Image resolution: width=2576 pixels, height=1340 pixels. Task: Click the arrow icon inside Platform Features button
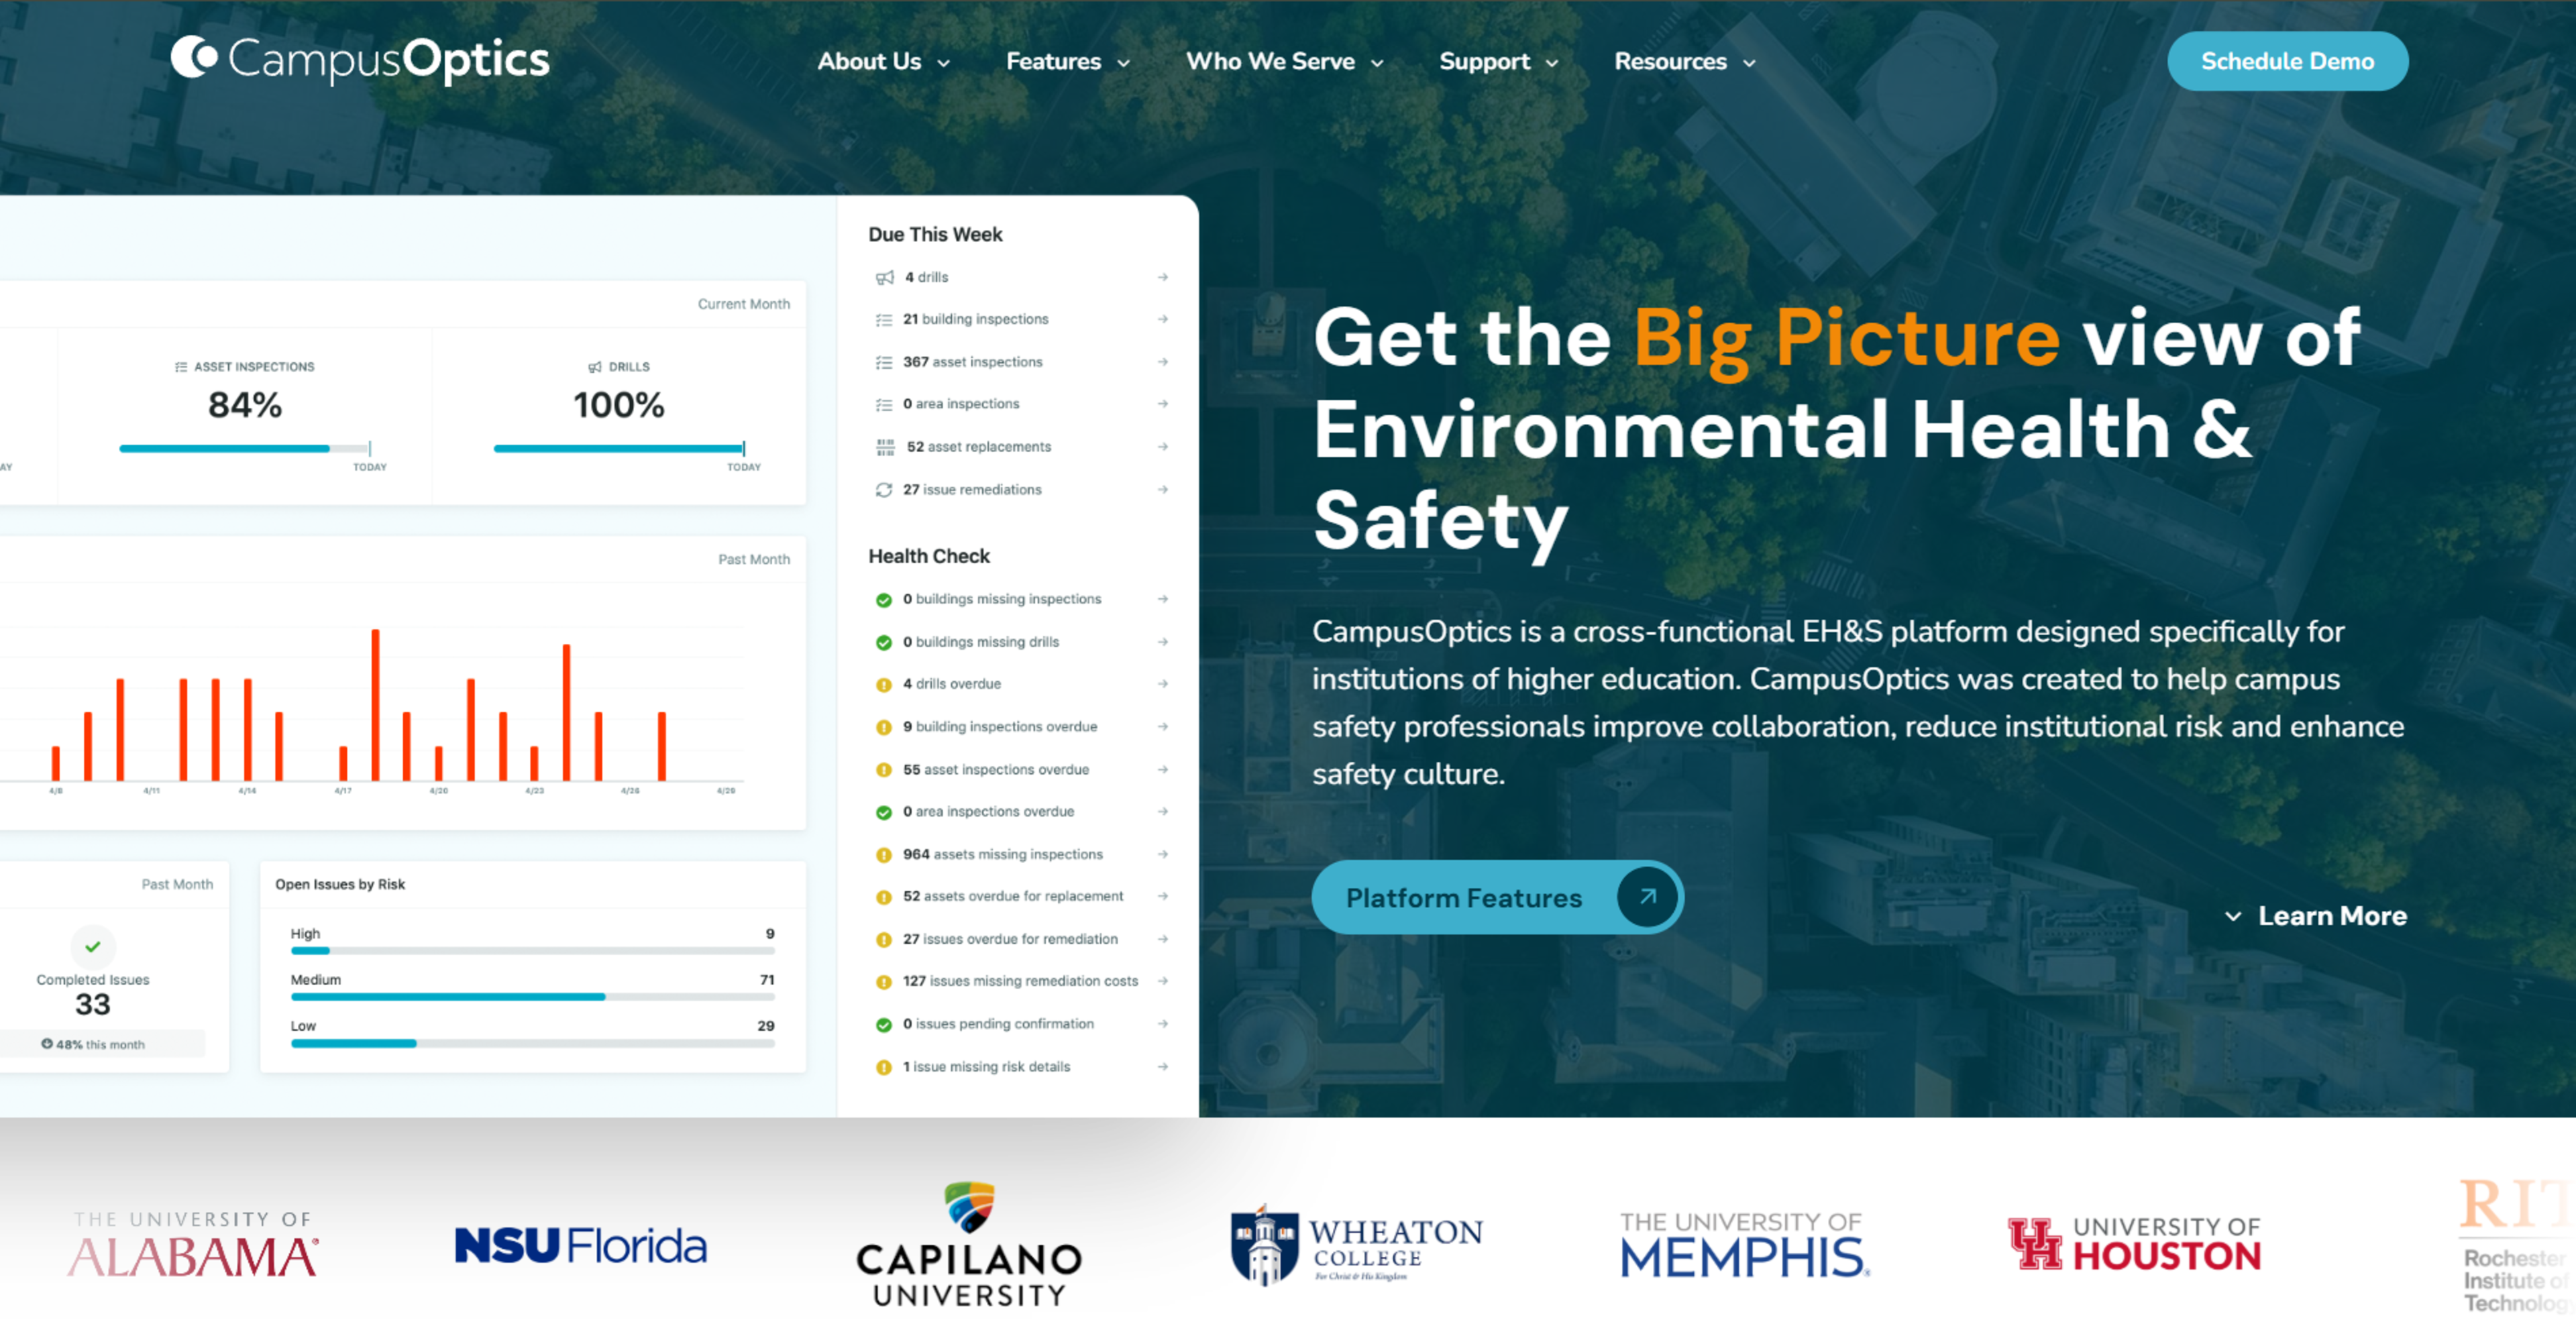pos(1646,897)
